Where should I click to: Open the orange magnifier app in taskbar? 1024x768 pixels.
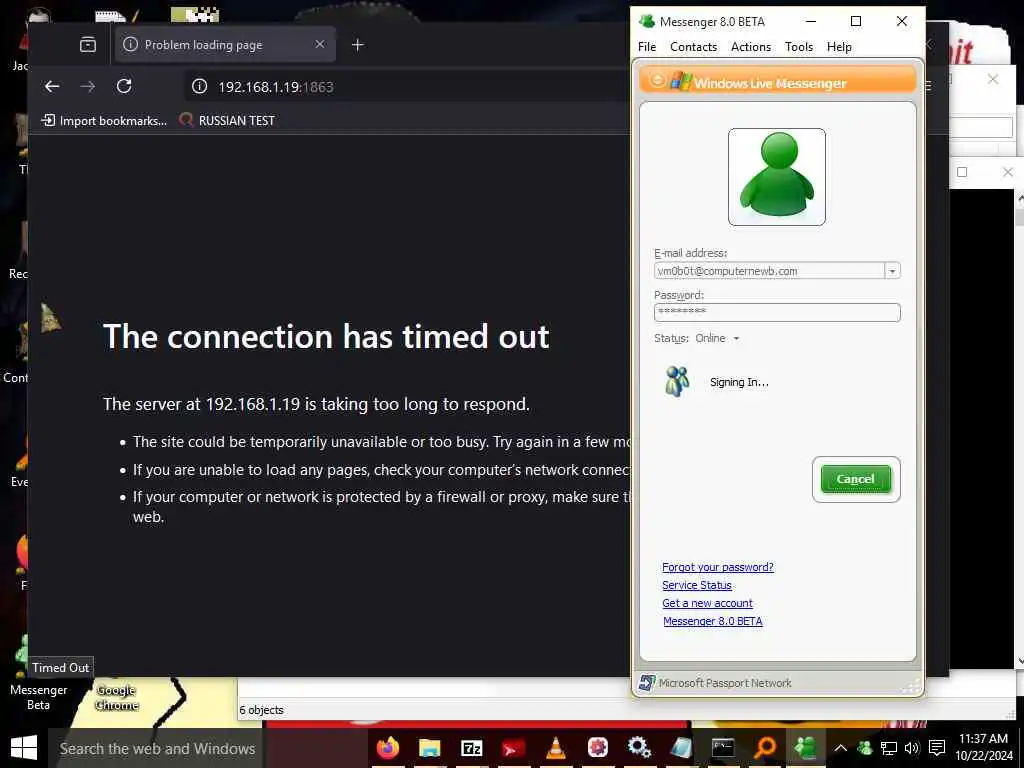(765, 747)
